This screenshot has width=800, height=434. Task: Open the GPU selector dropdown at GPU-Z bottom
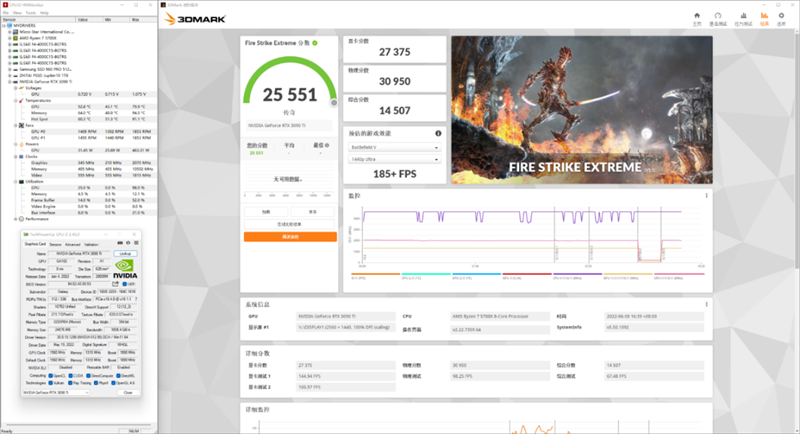click(x=56, y=392)
